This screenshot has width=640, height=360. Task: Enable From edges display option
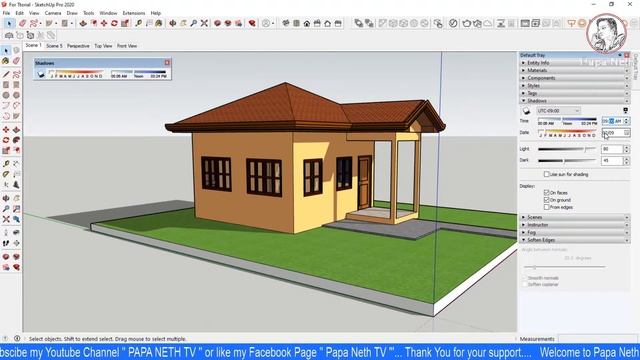(547, 207)
